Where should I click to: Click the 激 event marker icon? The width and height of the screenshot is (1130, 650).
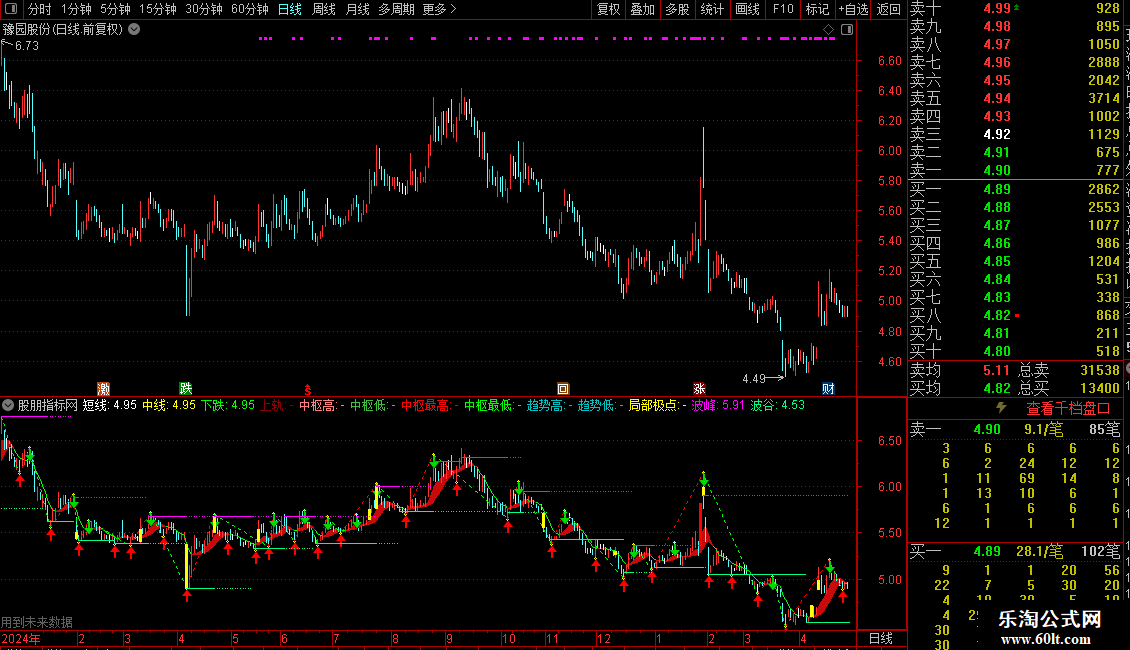pyautogui.click(x=103, y=389)
